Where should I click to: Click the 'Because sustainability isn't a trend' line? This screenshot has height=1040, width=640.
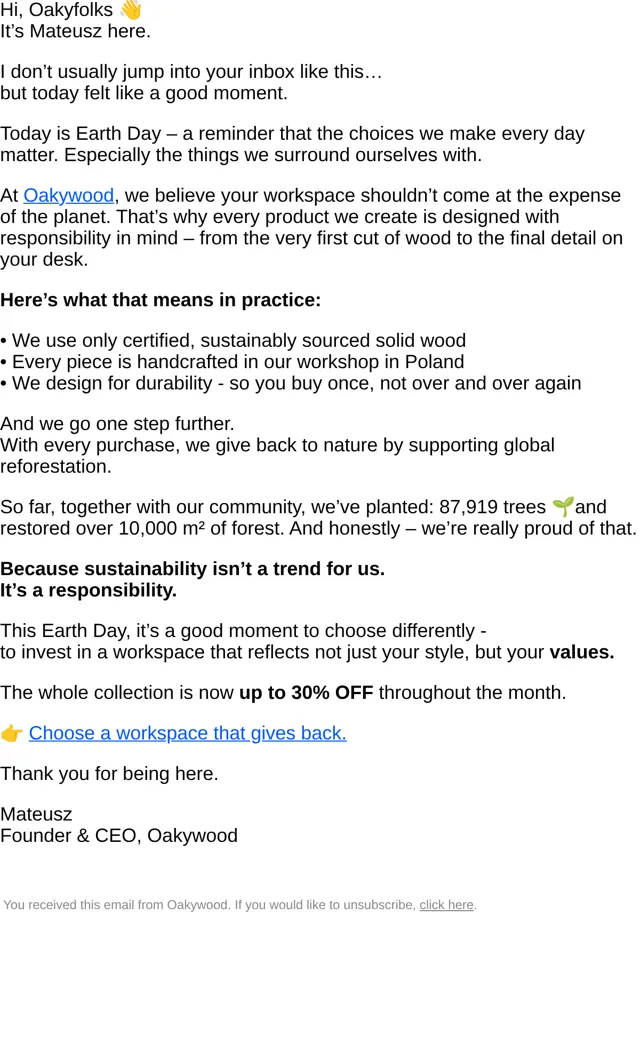192,569
